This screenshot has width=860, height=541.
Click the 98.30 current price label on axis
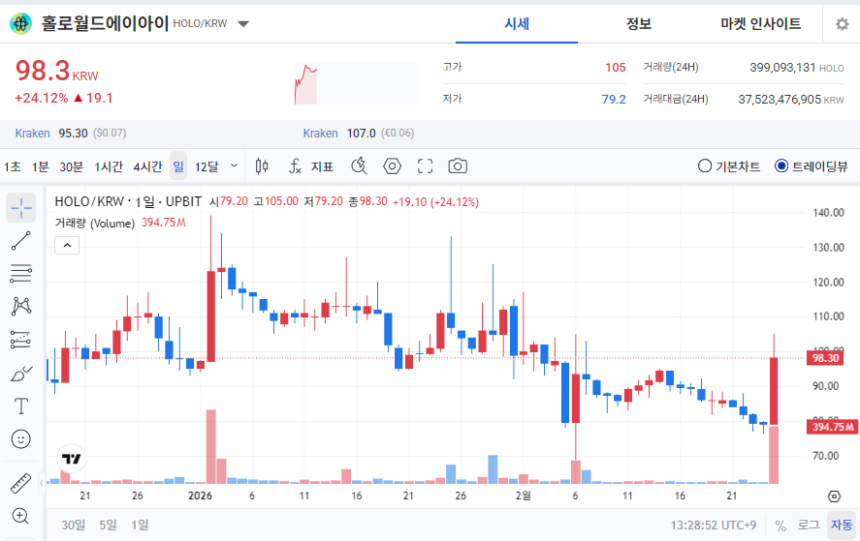click(824, 358)
